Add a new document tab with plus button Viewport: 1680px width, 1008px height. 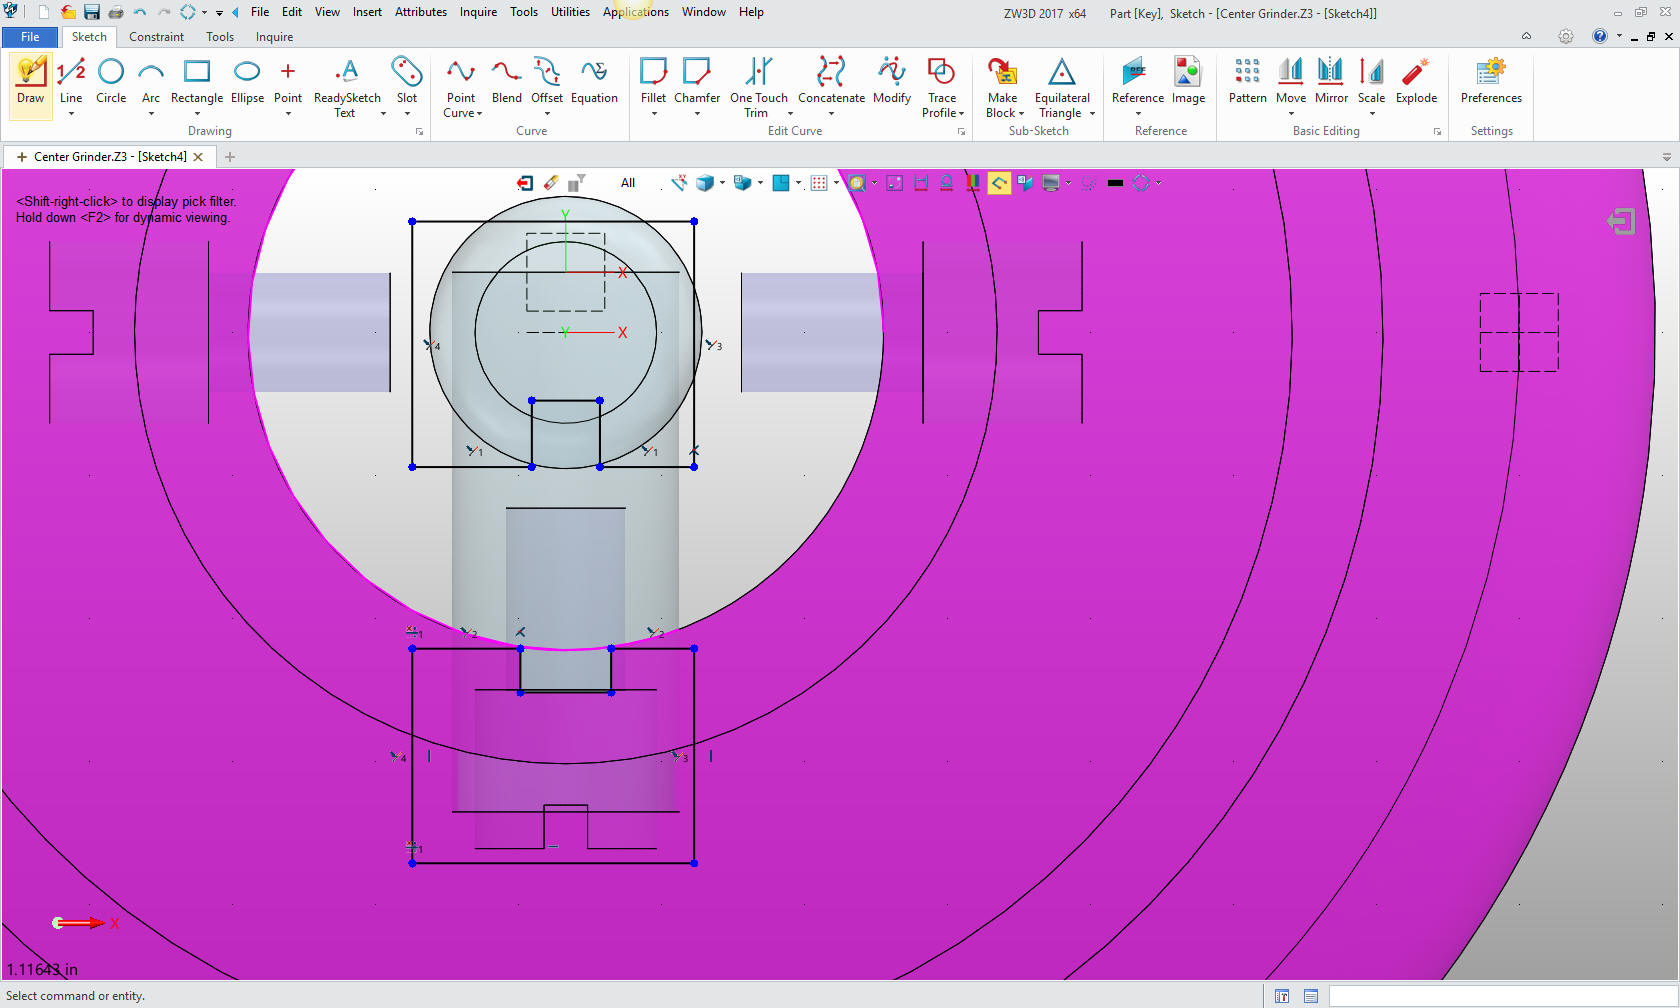230,157
